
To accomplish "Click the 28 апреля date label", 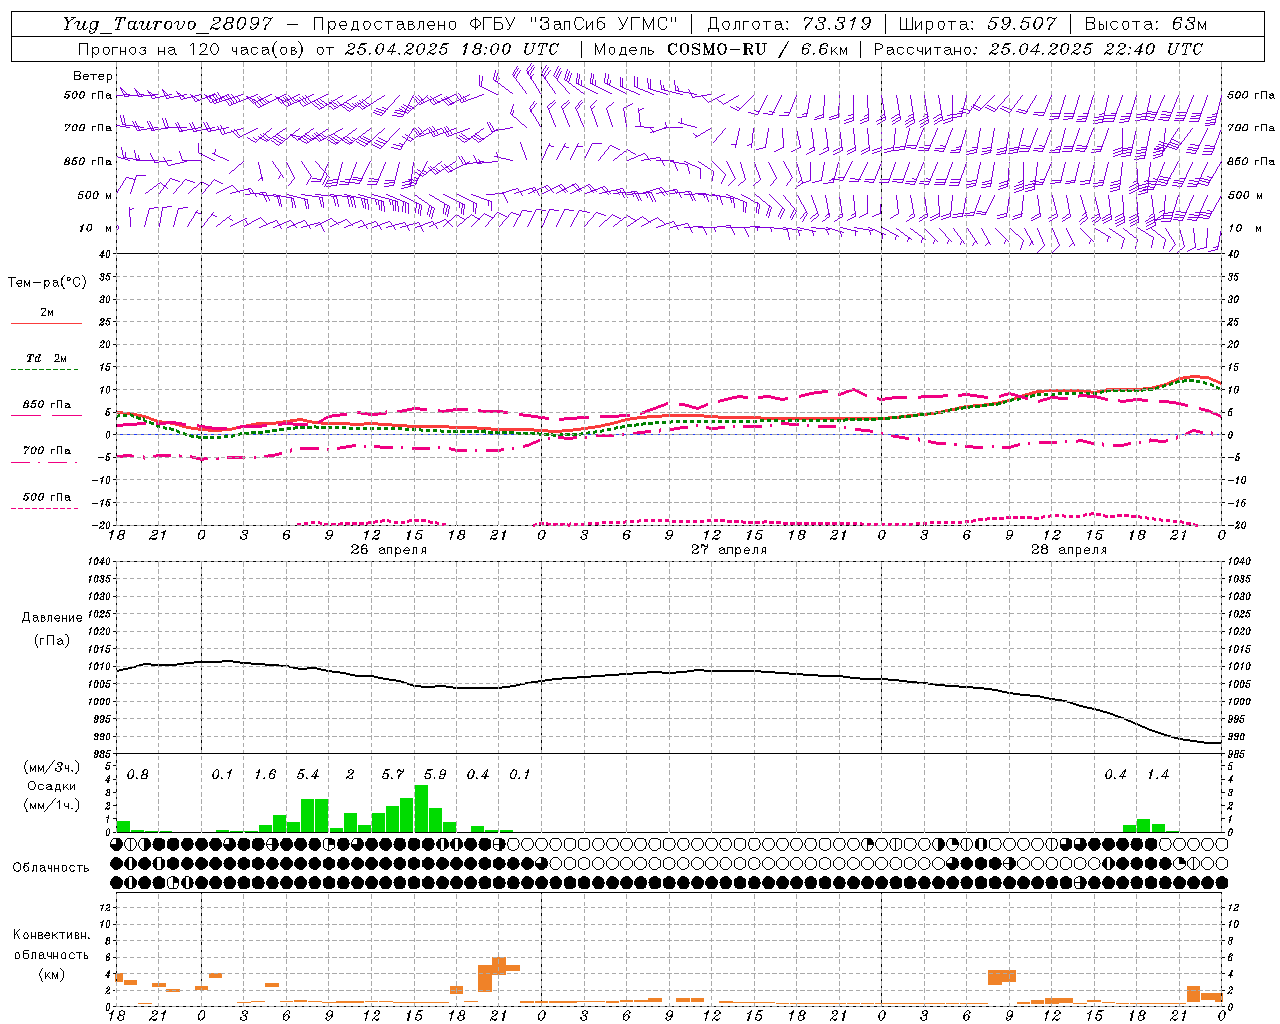I will [1069, 550].
